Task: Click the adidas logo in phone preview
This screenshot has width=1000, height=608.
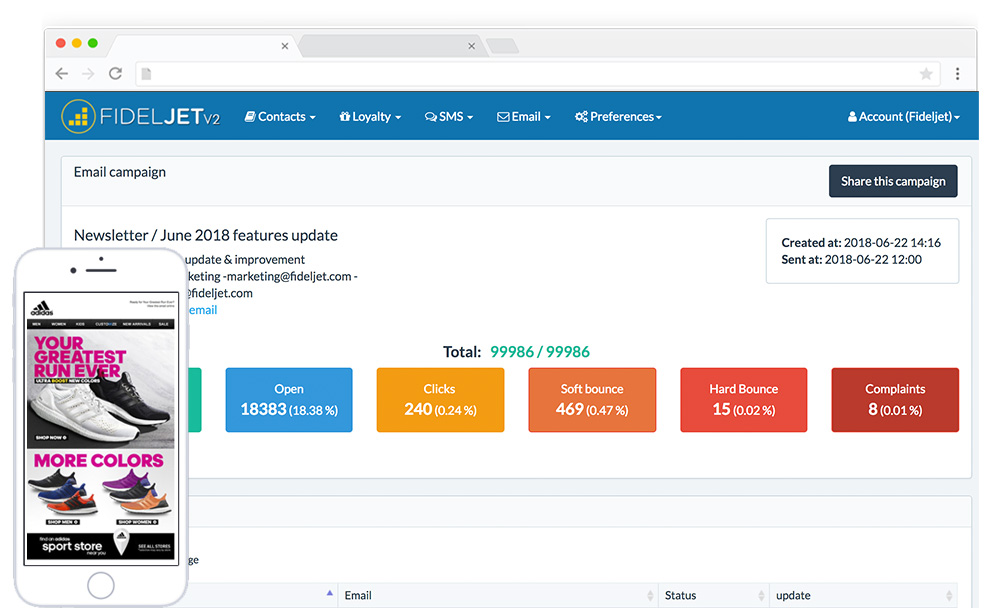Action: point(42,308)
